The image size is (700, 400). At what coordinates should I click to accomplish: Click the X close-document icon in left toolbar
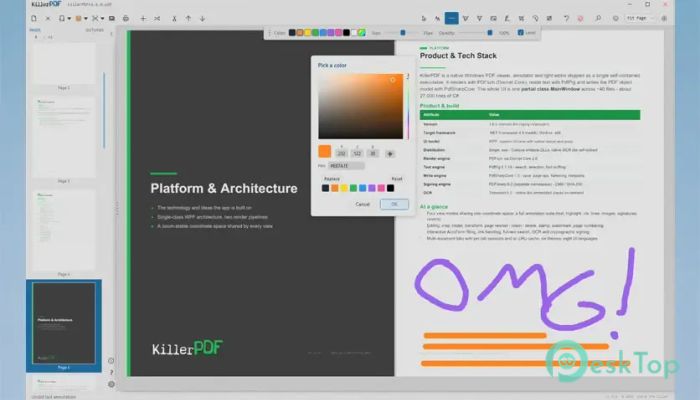[48, 18]
